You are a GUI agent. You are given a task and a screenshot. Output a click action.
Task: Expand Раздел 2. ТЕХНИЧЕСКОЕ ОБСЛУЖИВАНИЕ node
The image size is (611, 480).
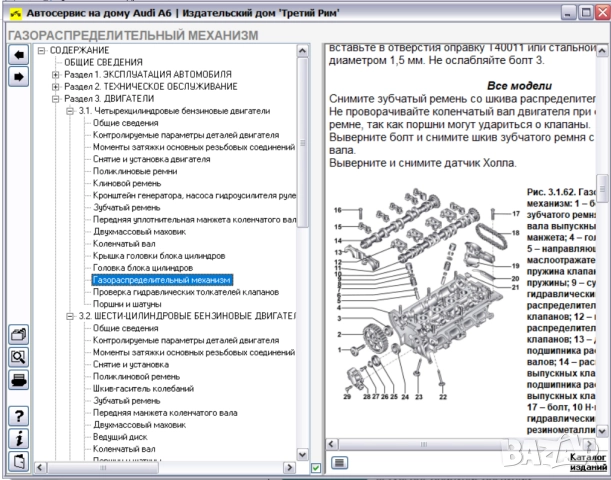[x=55, y=87]
